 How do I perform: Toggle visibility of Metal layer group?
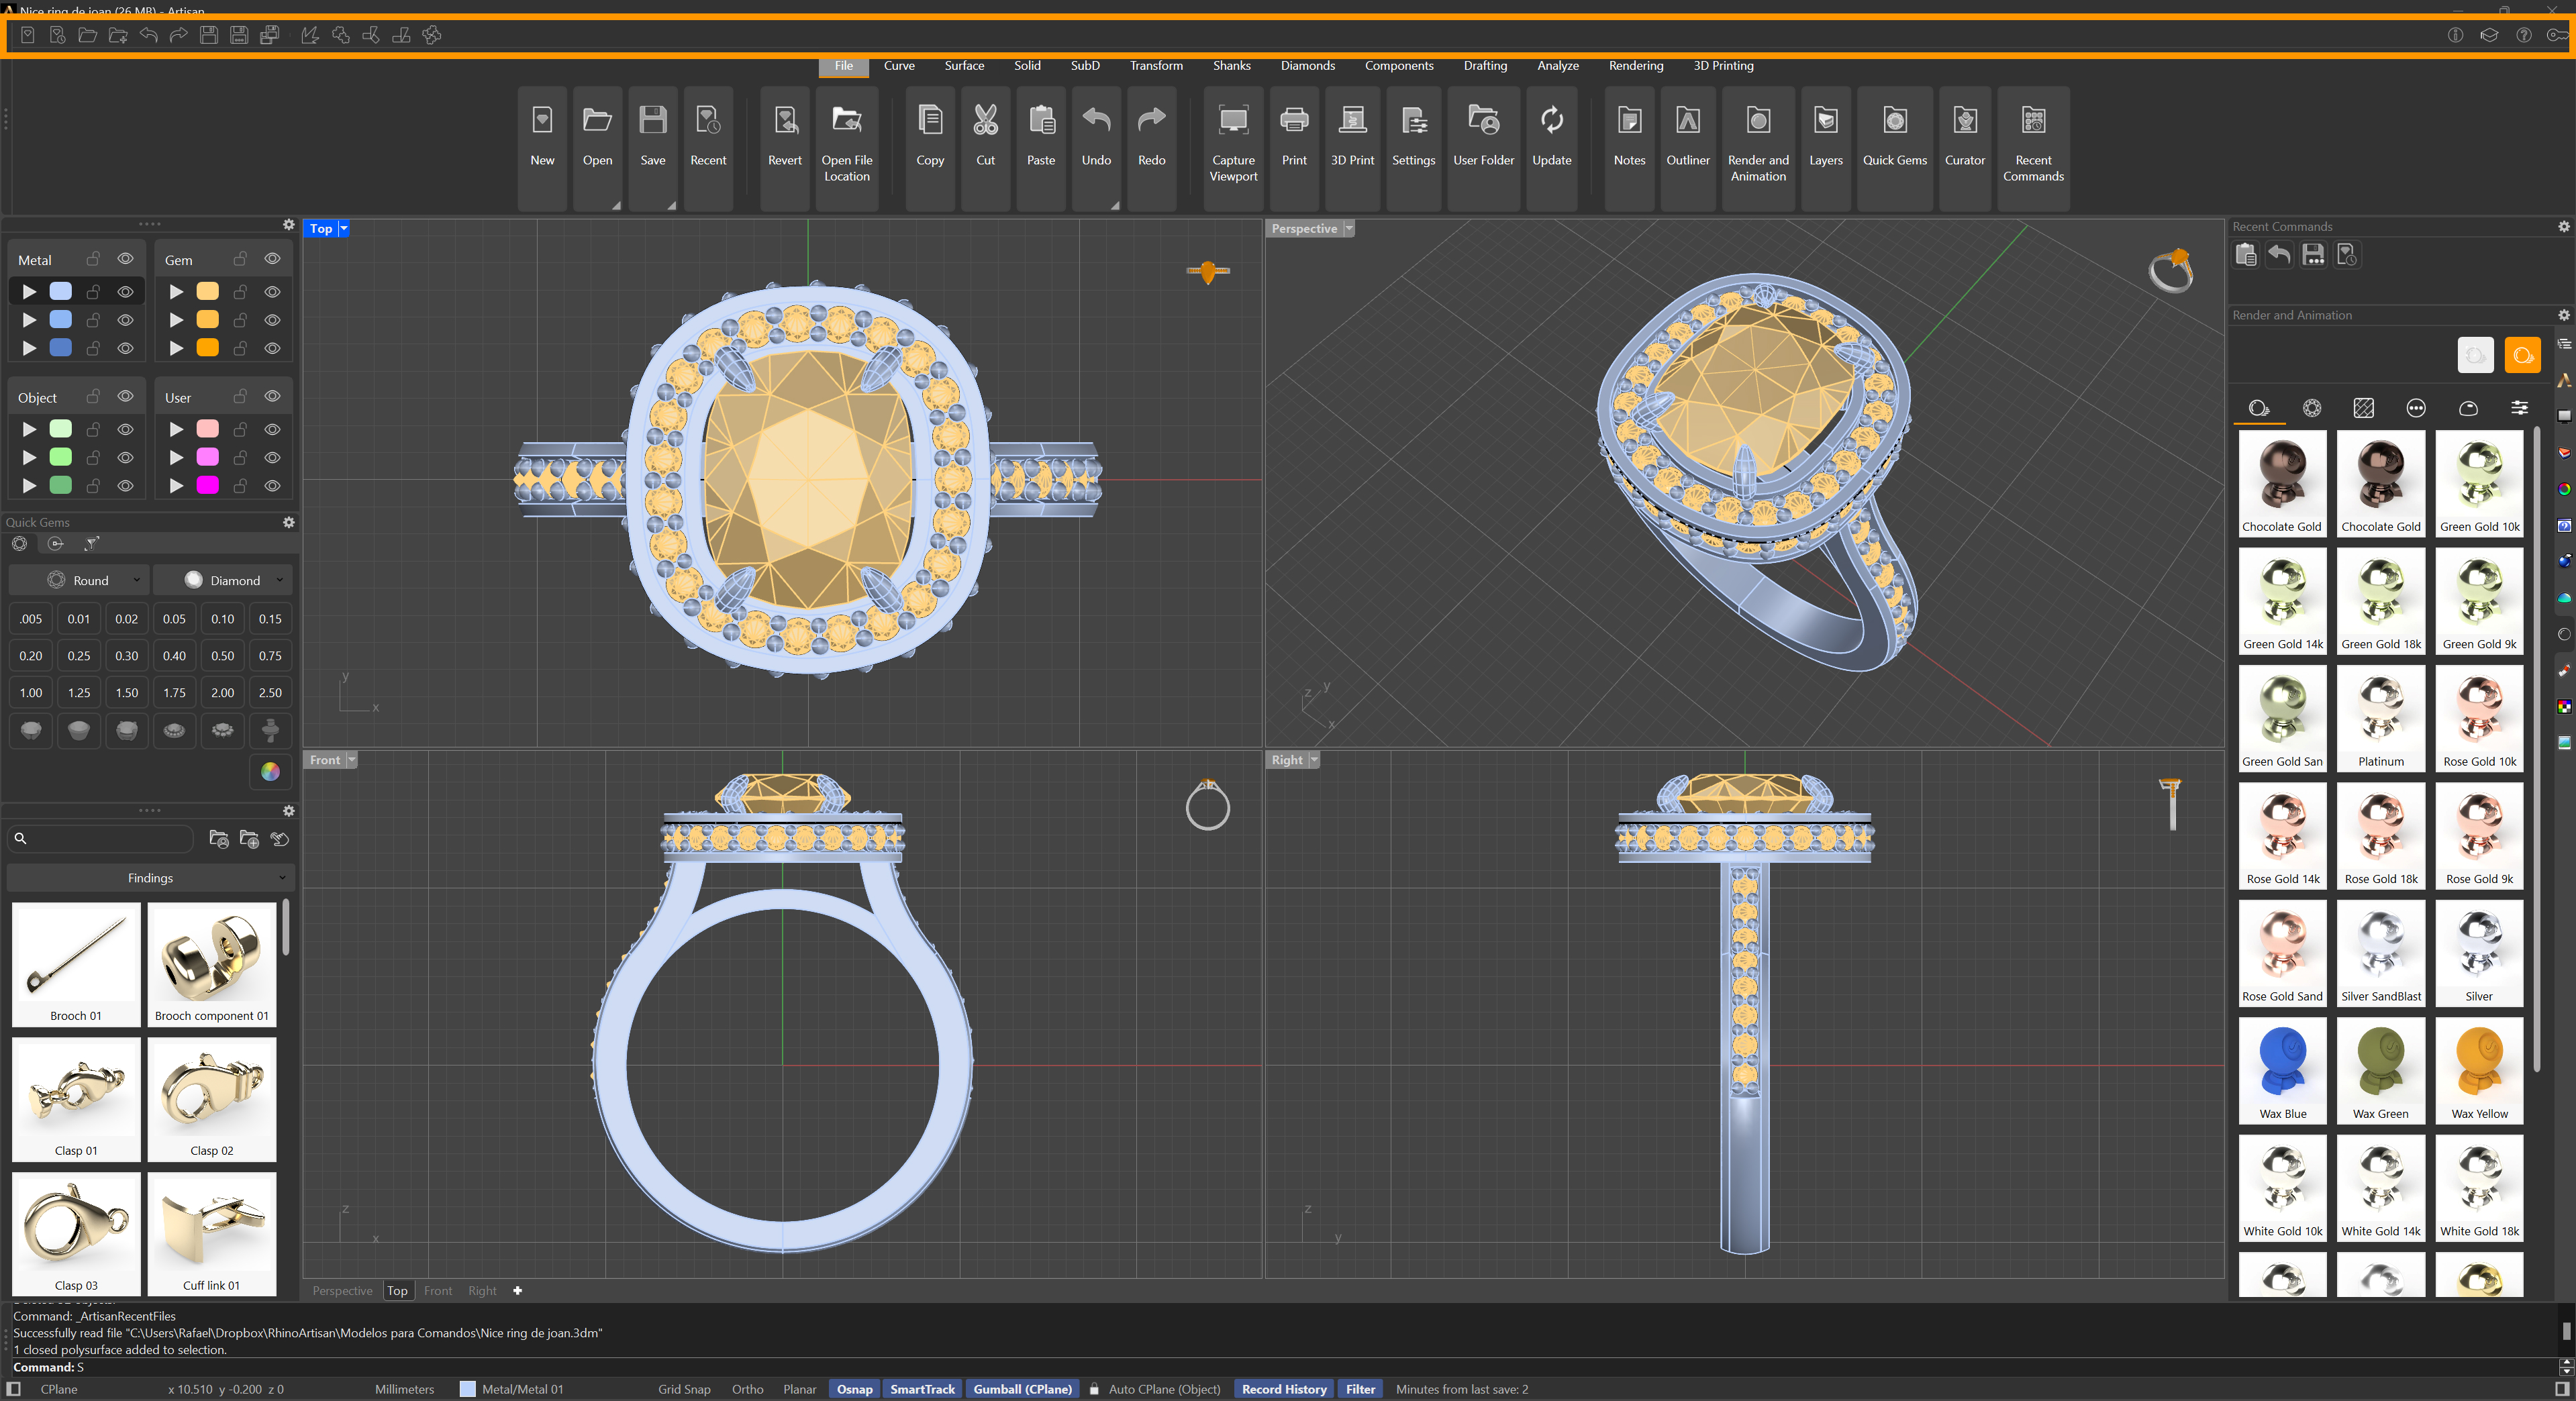pyautogui.click(x=125, y=259)
